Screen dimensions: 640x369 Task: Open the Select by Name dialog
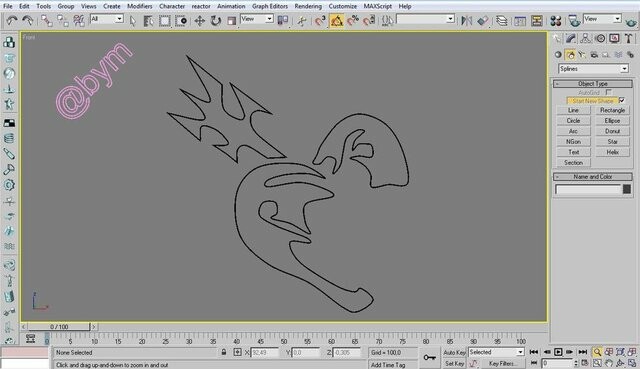[x=148, y=20]
